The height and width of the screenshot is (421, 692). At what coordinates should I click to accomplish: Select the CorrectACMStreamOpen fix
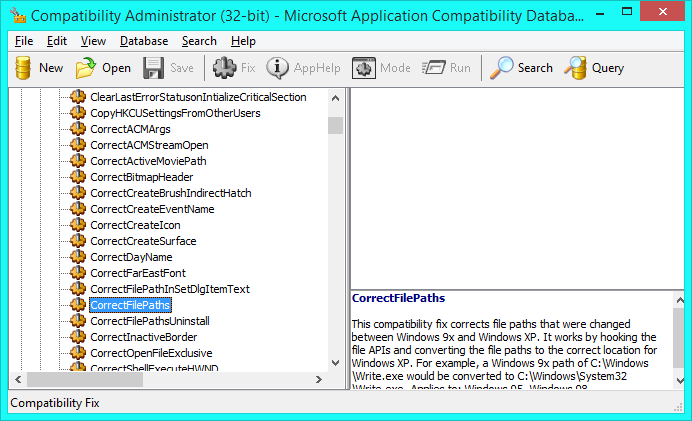coord(149,145)
